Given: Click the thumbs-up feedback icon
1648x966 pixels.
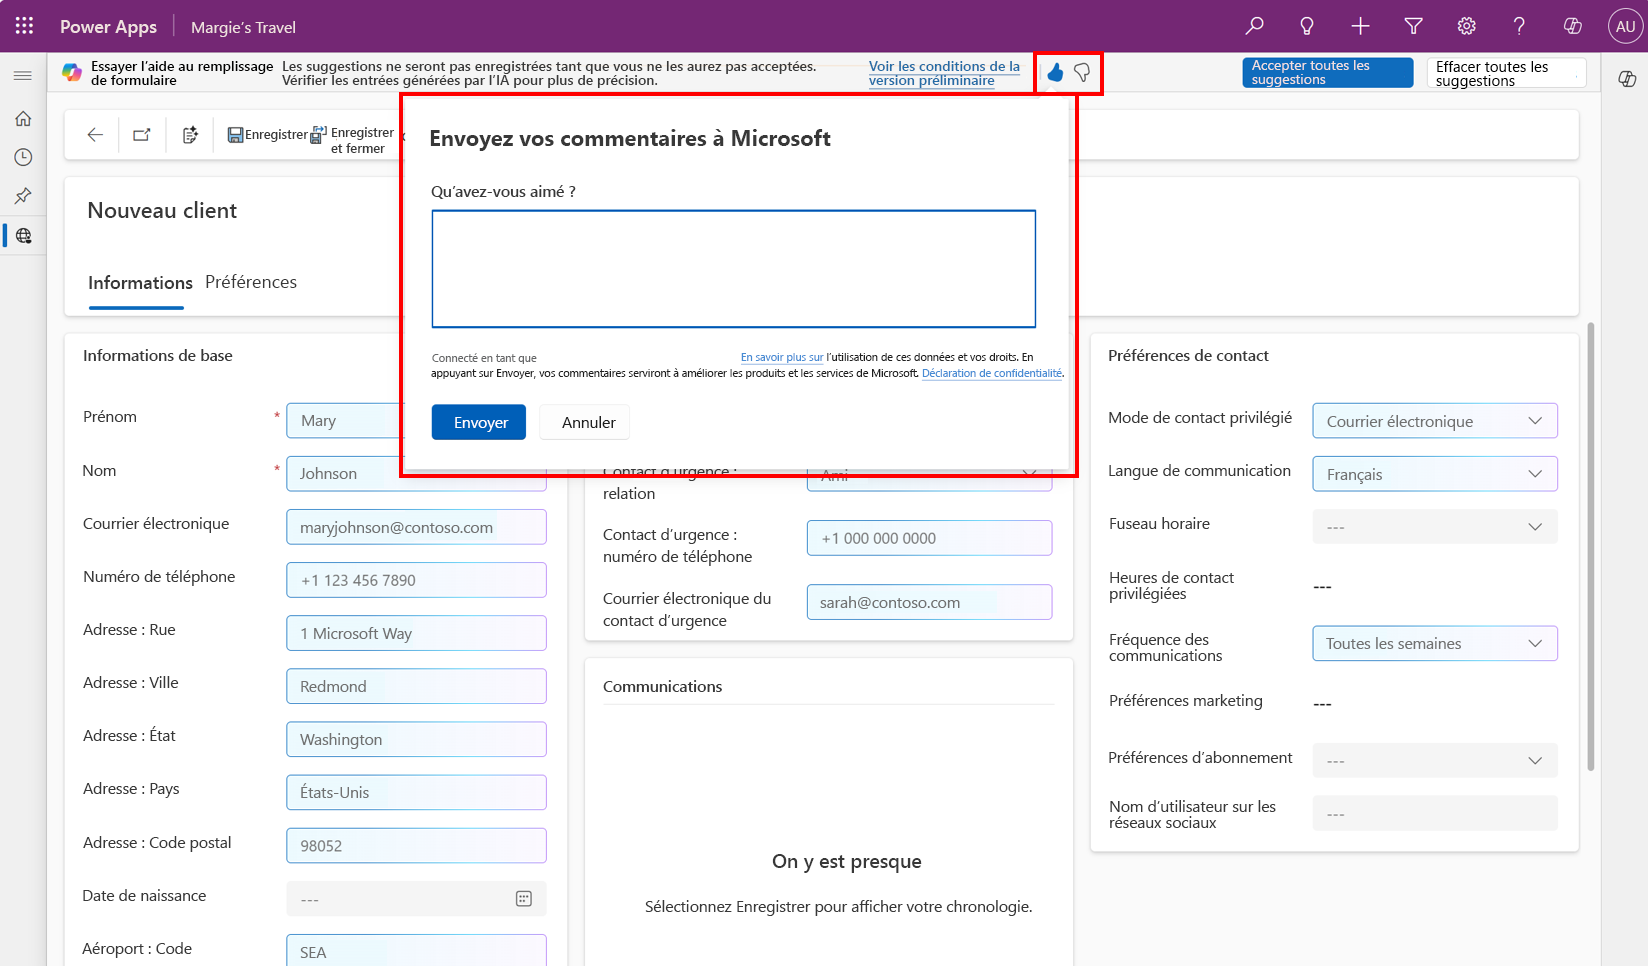Looking at the screenshot, I should coord(1055,72).
